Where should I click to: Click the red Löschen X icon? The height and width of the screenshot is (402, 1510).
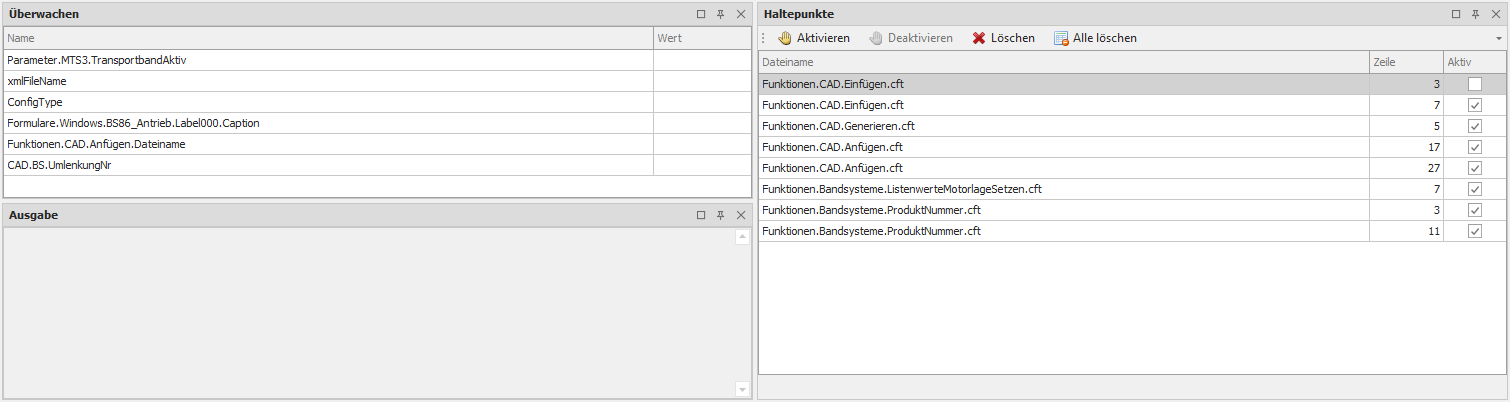979,38
